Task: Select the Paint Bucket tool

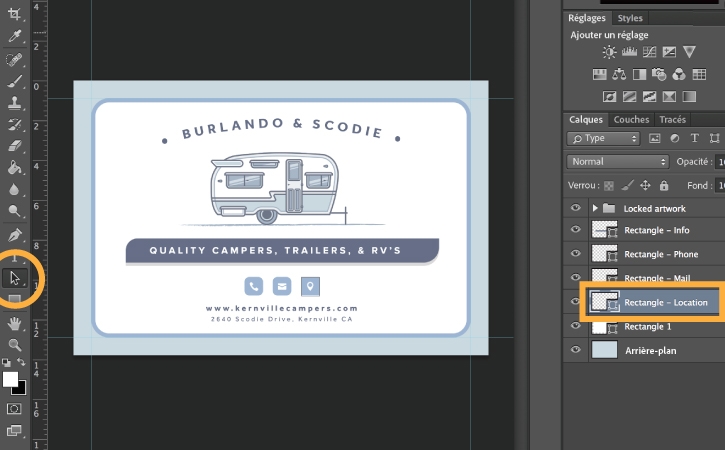Action: [14, 167]
